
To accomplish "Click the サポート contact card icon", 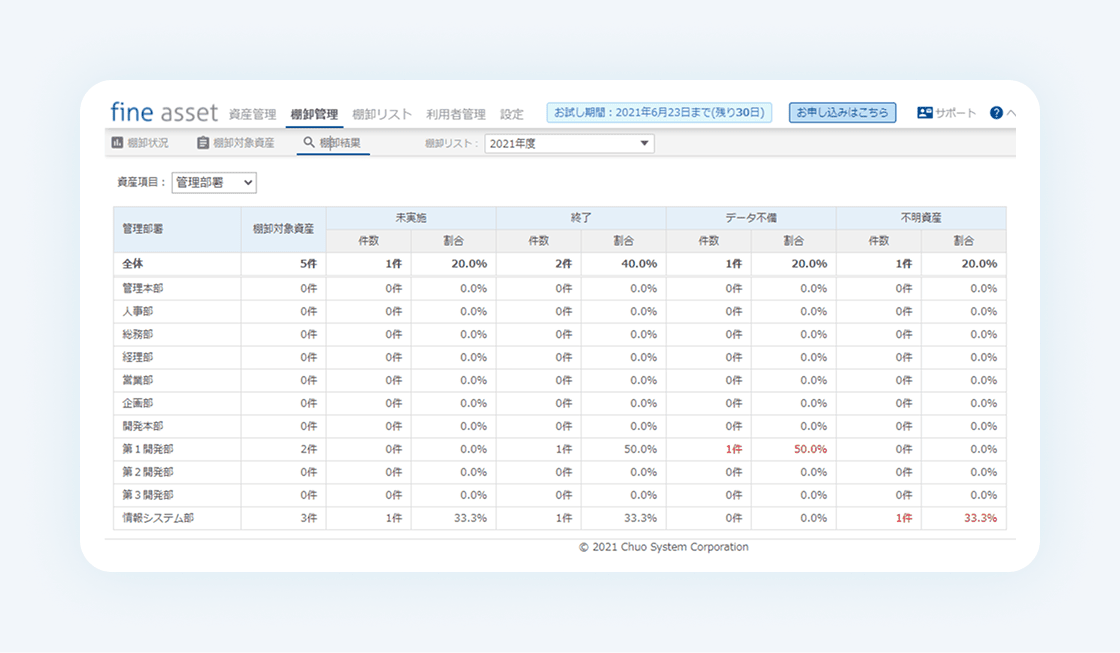I will (x=925, y=113).
